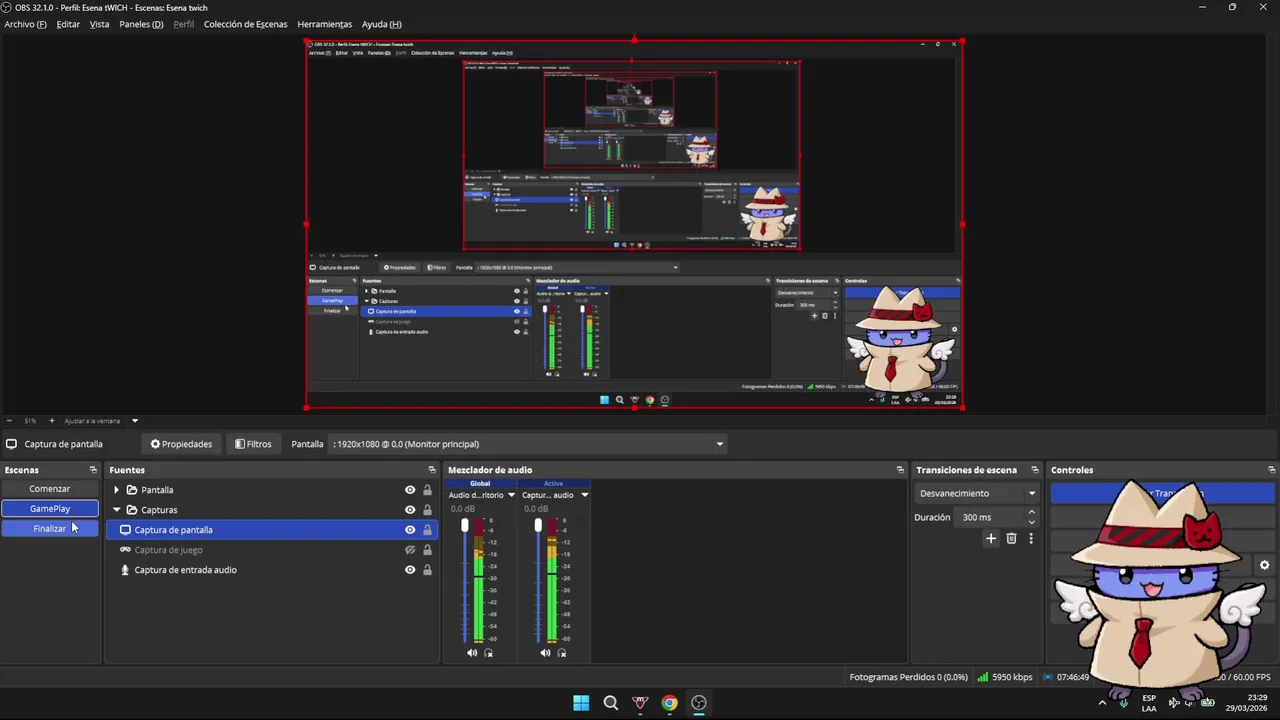Open the Paneles menu
Screen dimensions: 1280x720
click(x=141, y=24)
